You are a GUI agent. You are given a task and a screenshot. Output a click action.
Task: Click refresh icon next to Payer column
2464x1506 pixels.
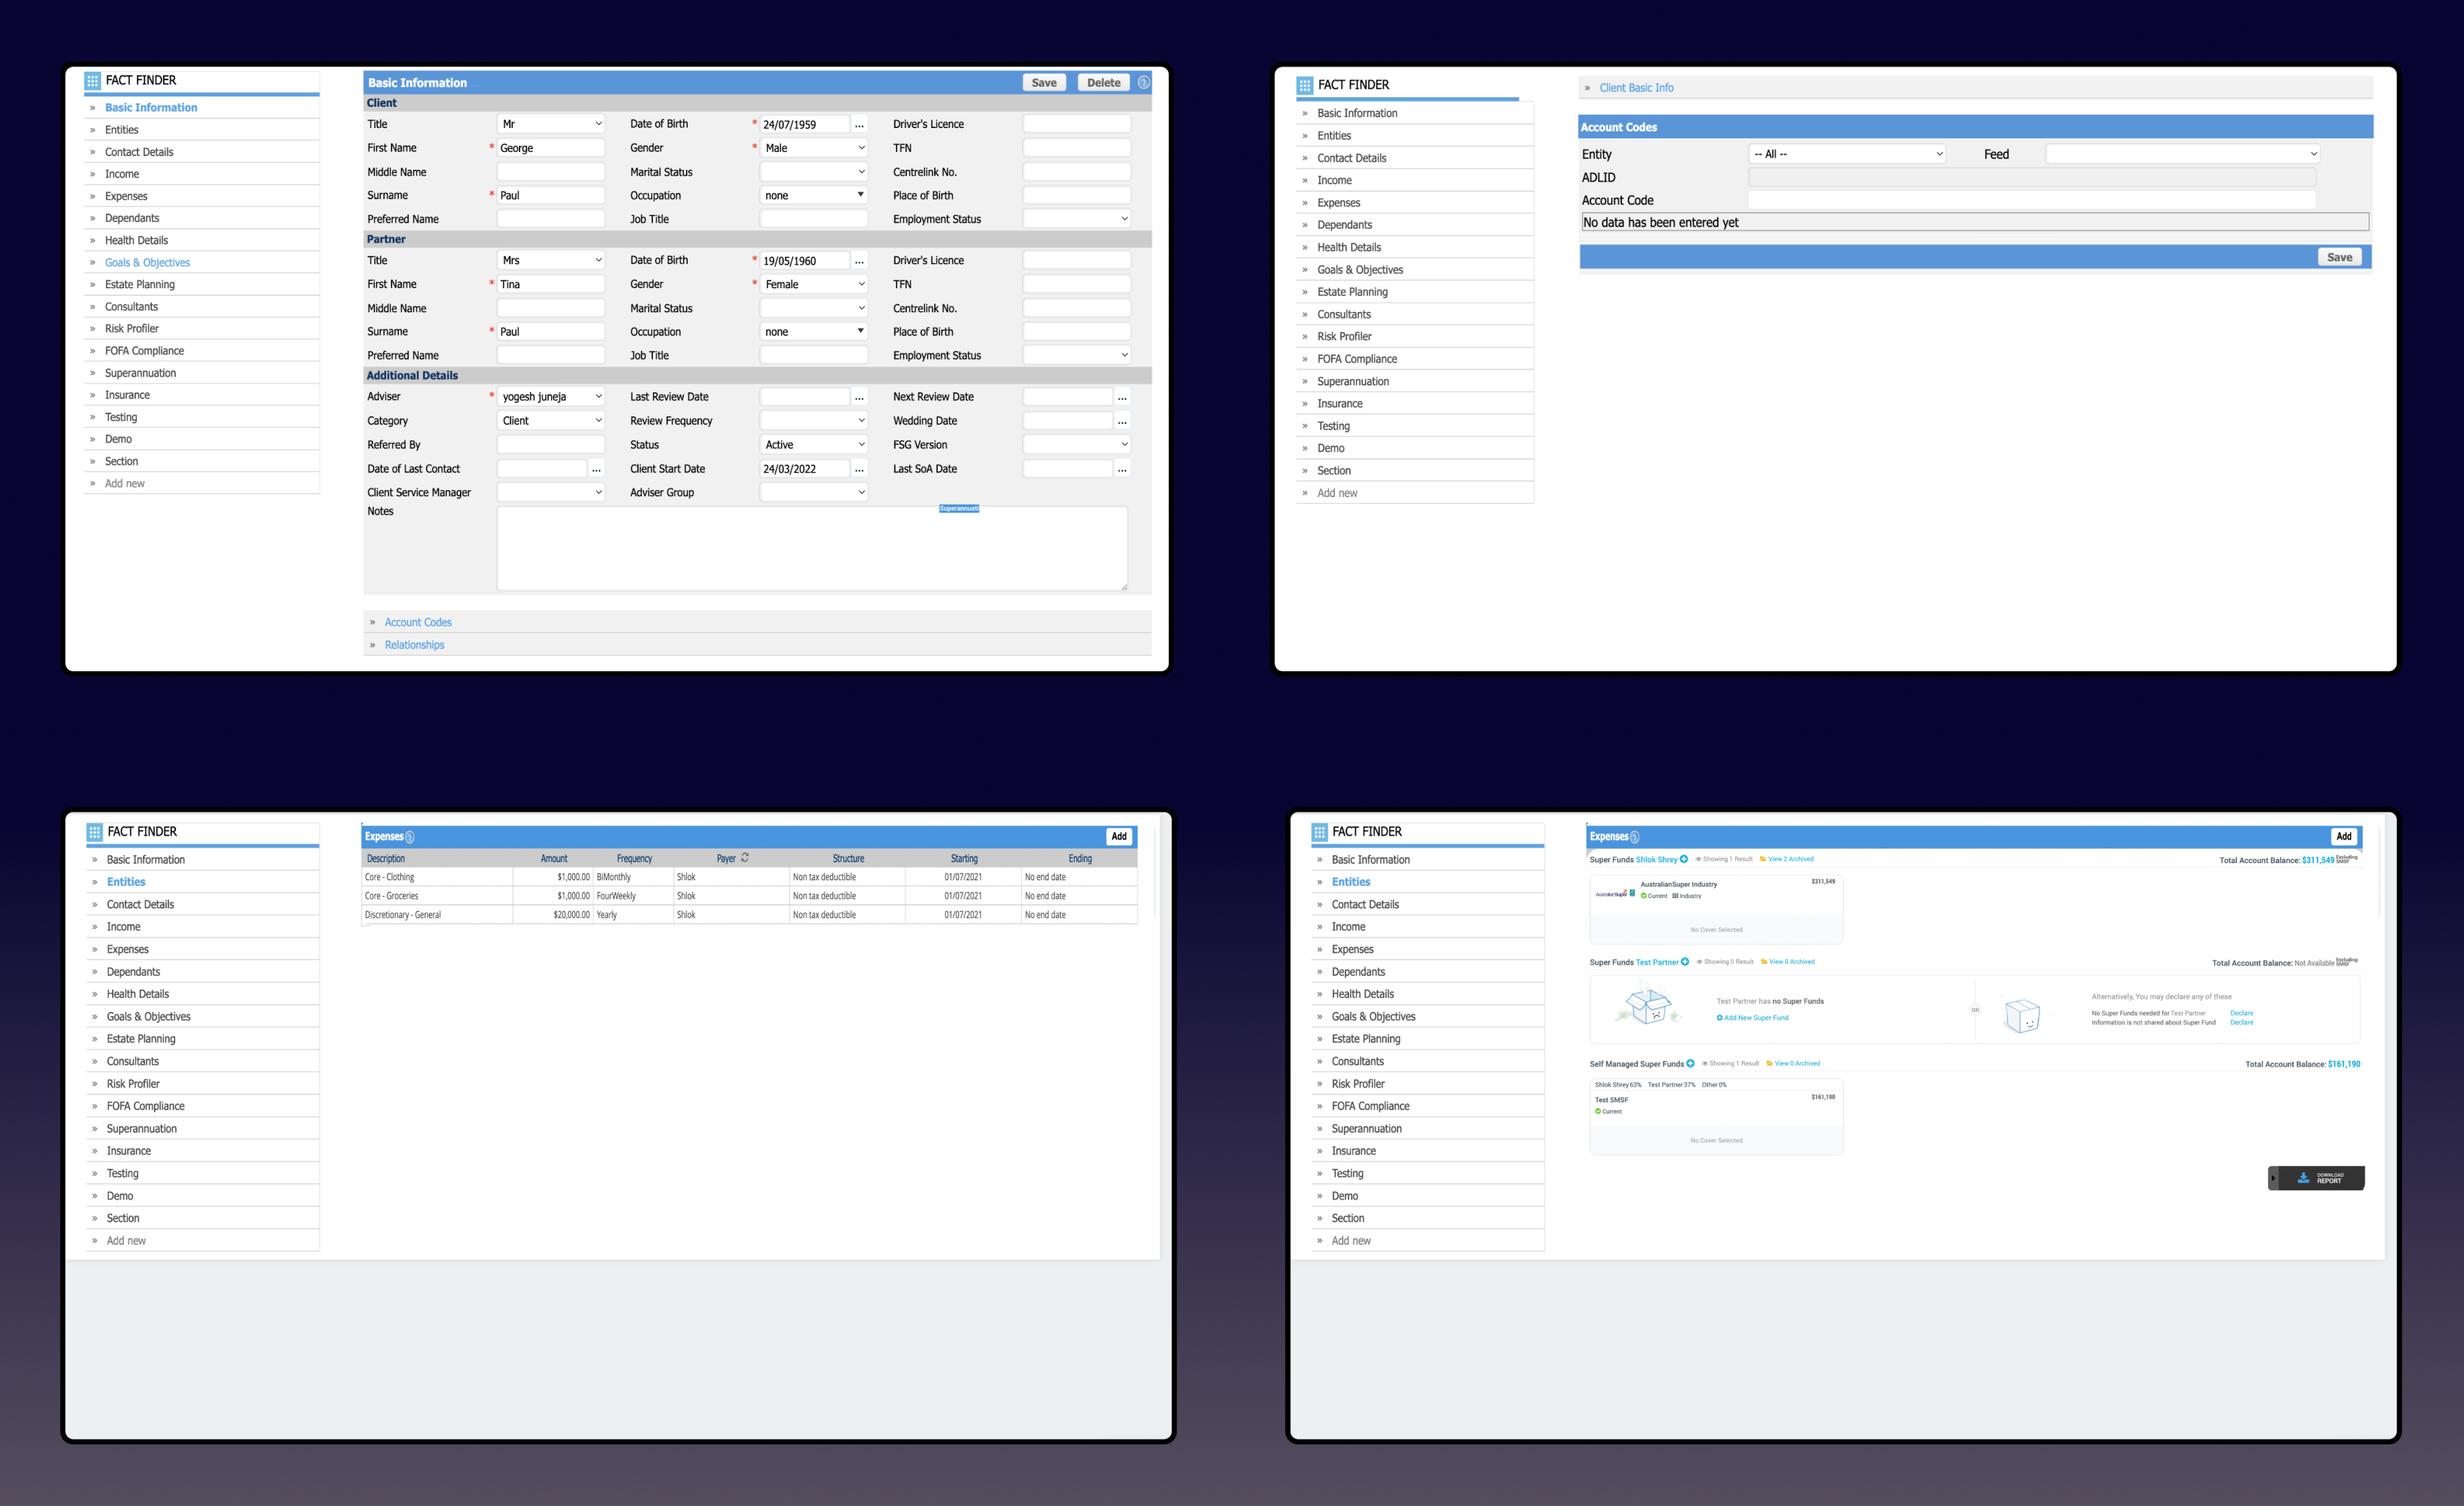click(745, 858)
